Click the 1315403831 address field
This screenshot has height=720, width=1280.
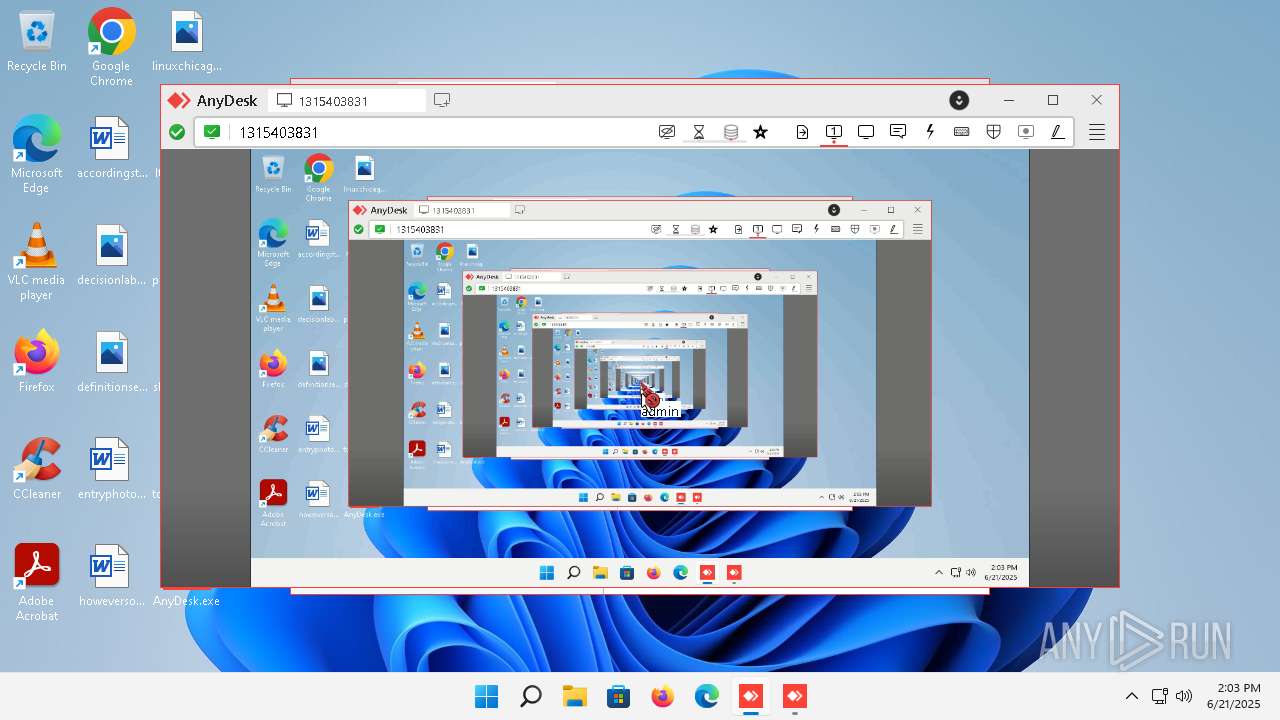(440, 132)
